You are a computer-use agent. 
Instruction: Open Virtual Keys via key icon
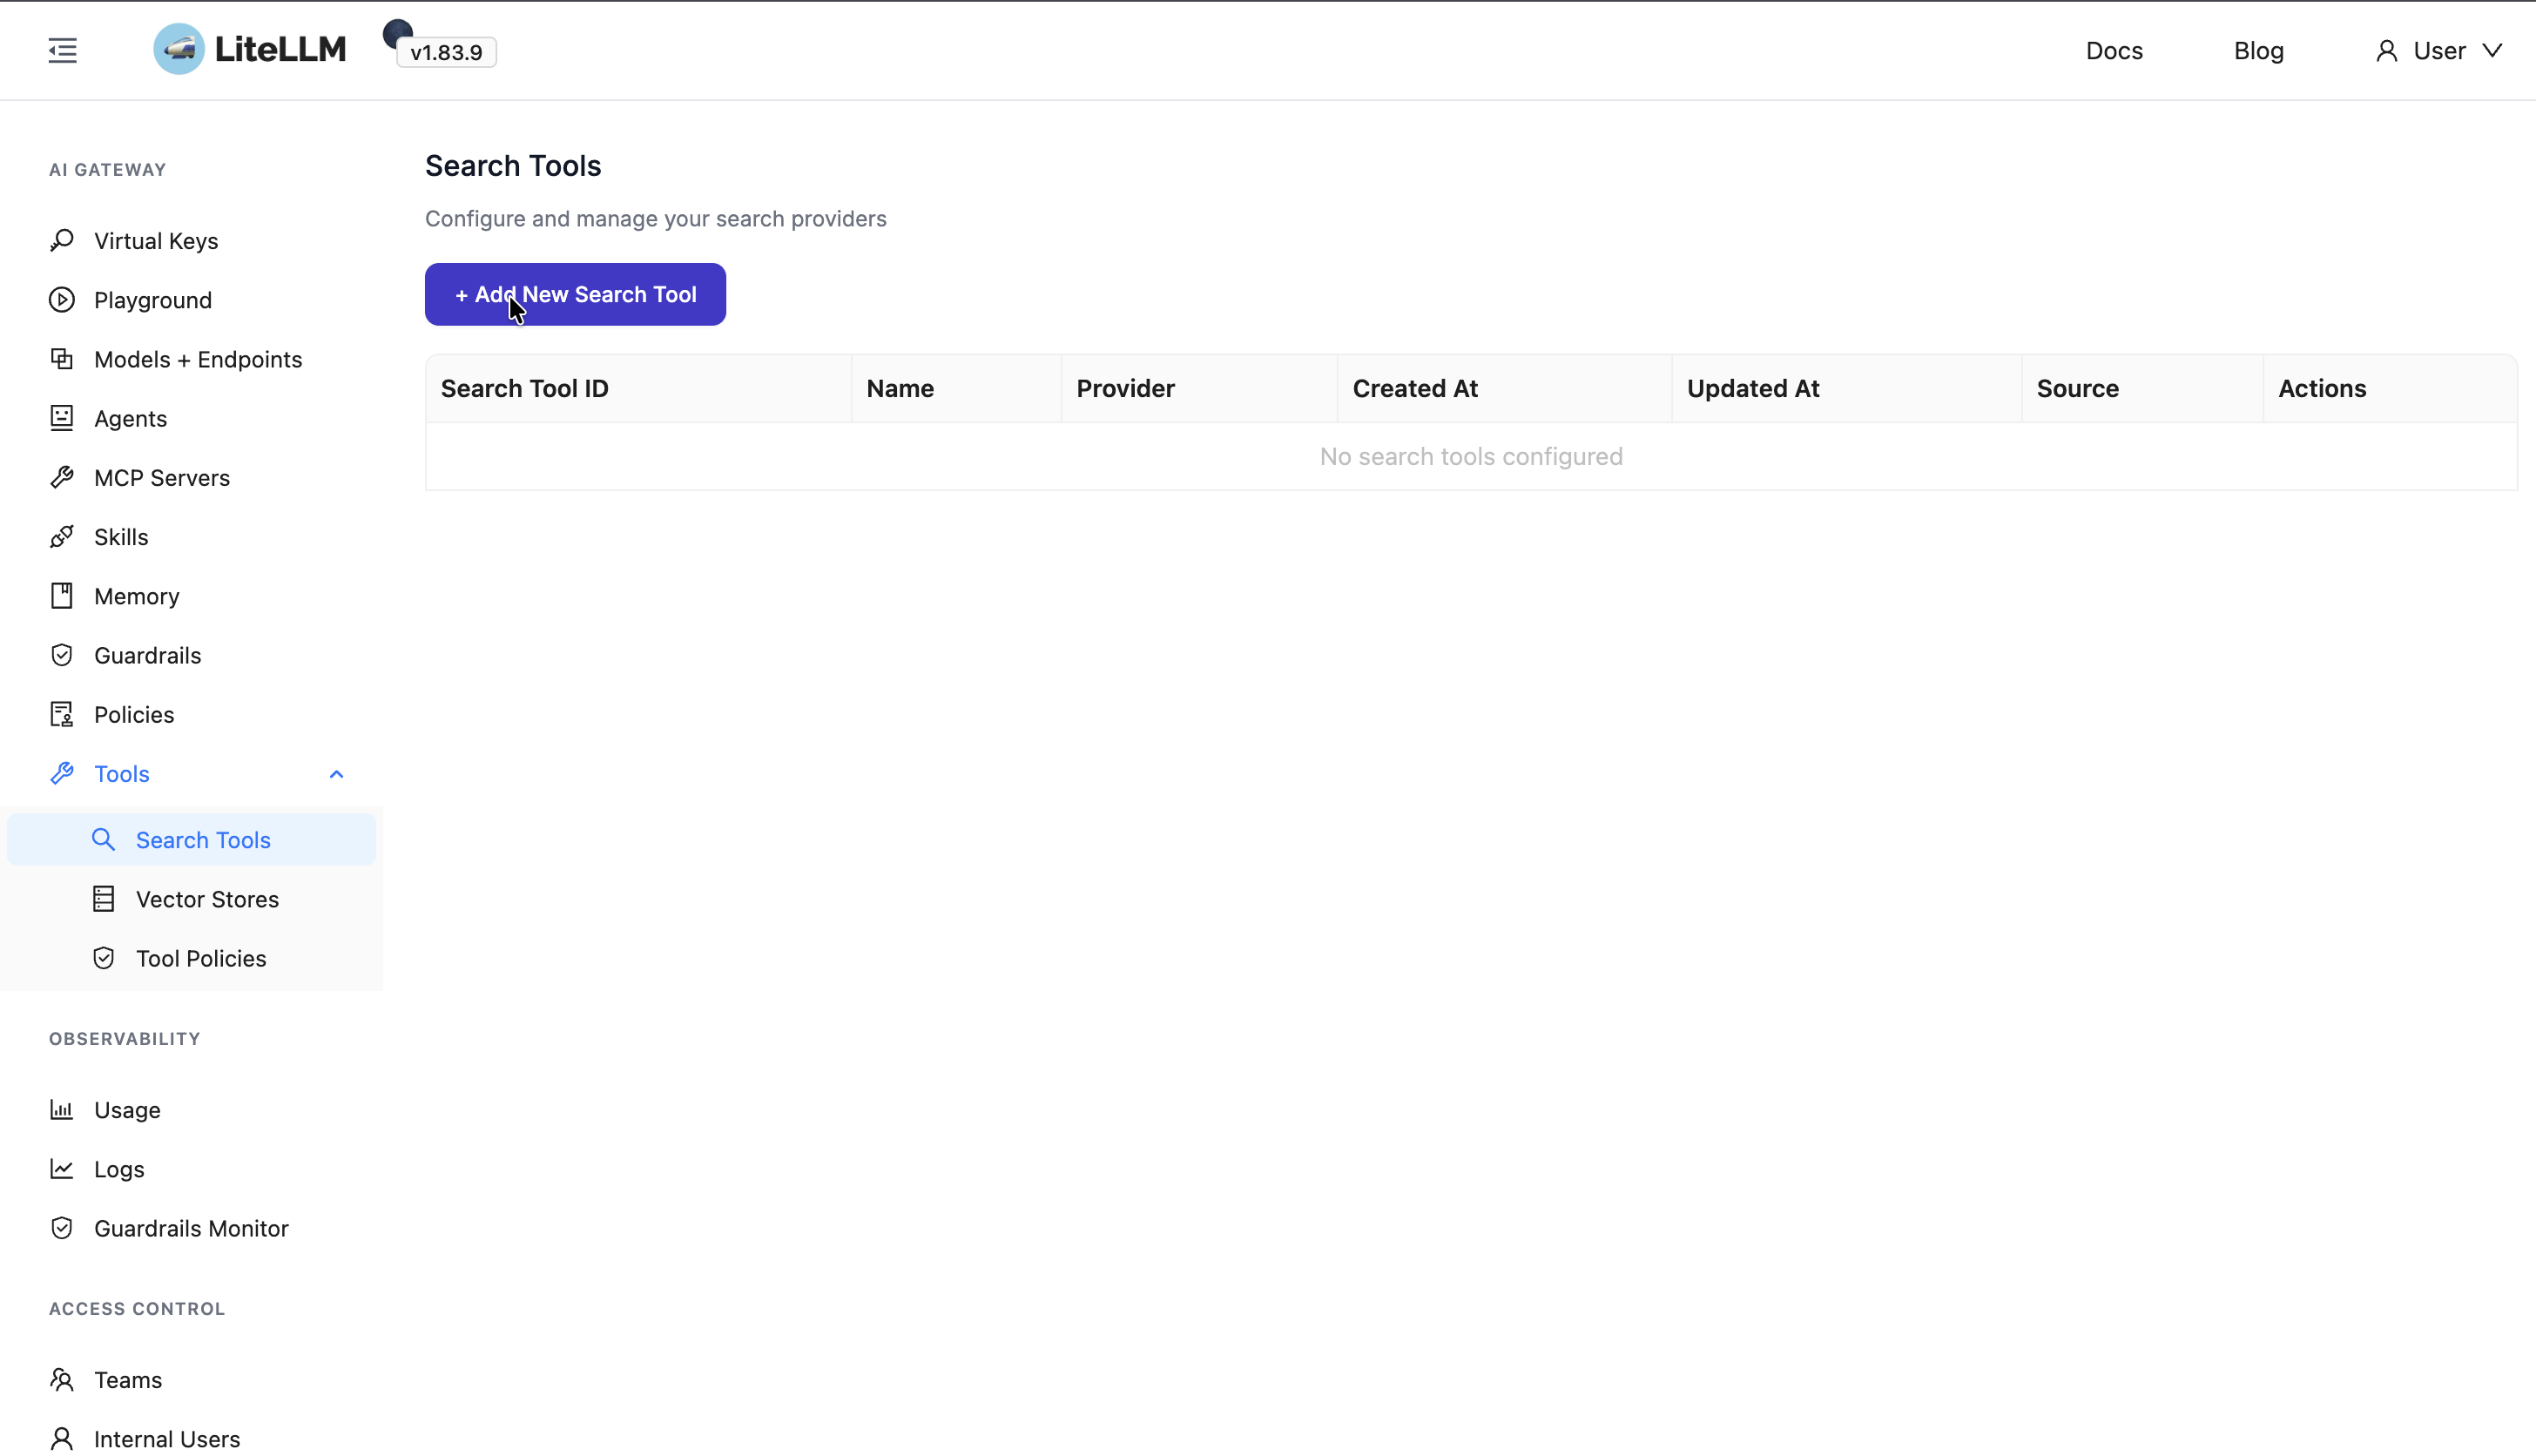click(x=62, y=240)
